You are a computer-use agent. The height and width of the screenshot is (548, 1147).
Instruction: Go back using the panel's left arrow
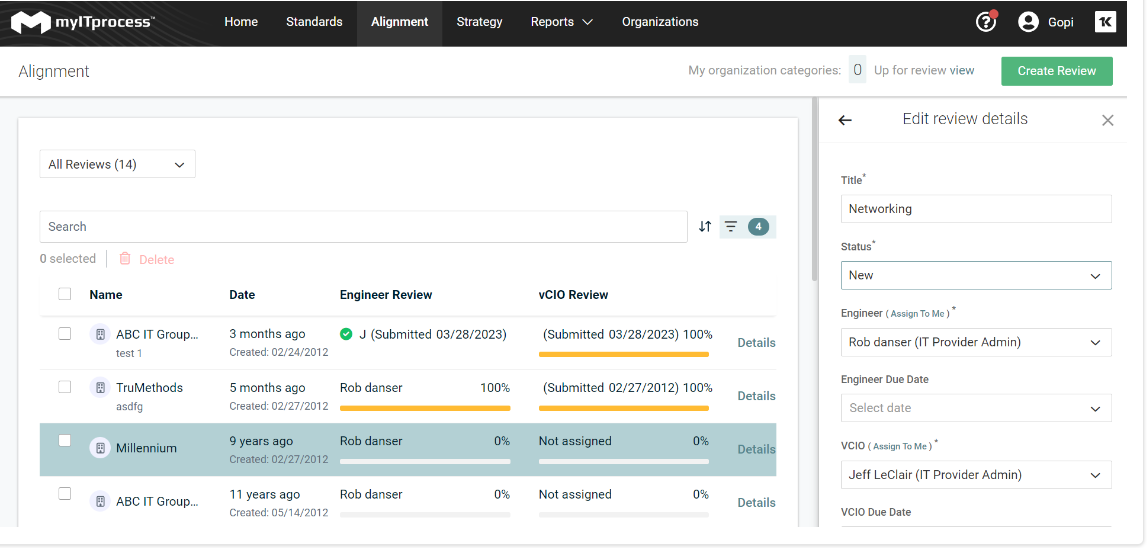(845, 120)
